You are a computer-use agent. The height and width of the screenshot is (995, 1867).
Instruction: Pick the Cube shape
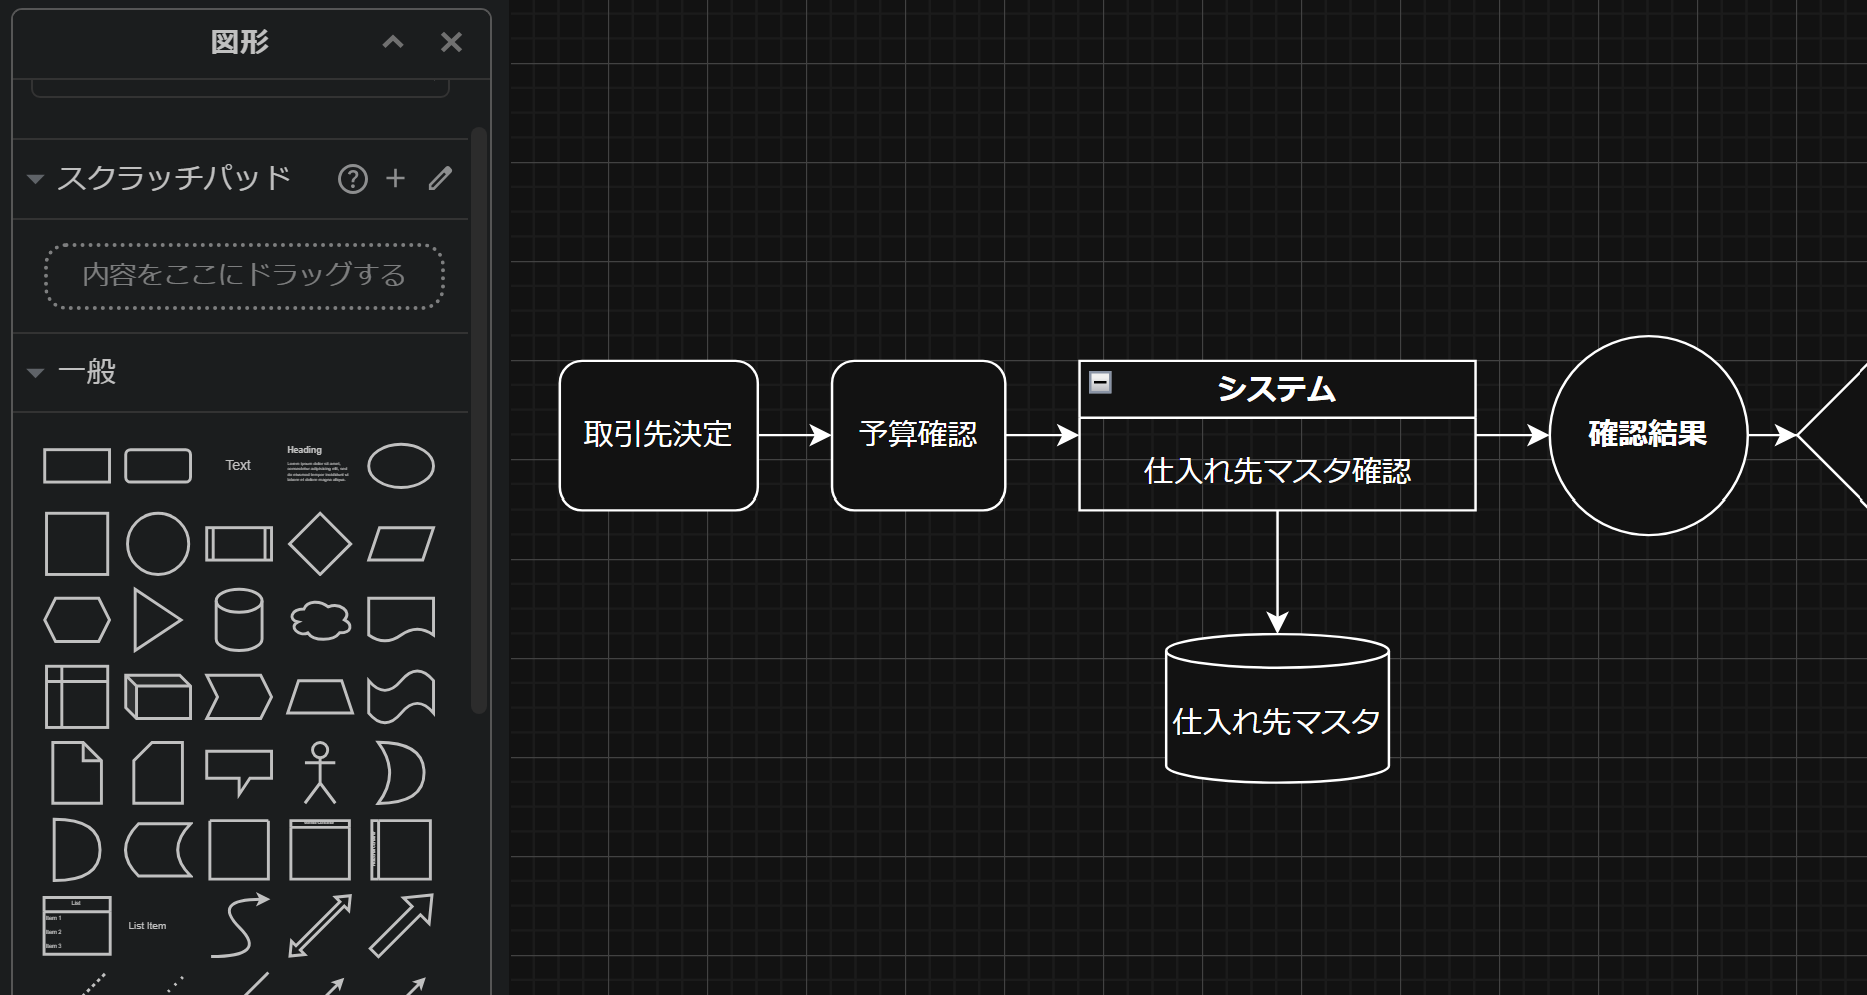158,697
